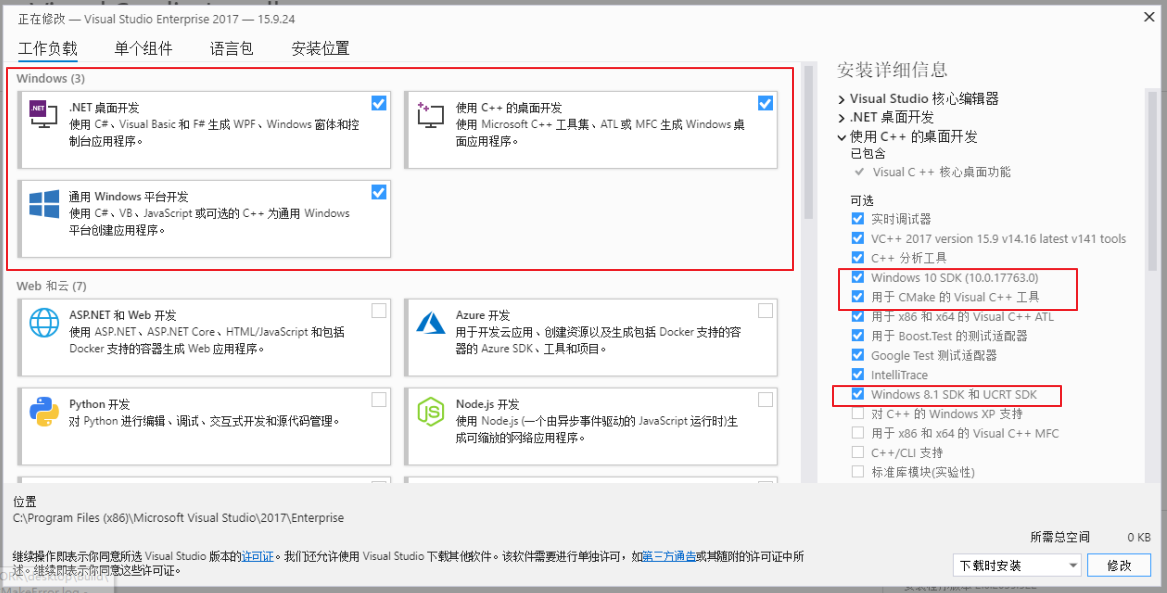Uncheck the IntelliTrace component
Viewport: 1167px width, 593px height.
tap(857, 374)
